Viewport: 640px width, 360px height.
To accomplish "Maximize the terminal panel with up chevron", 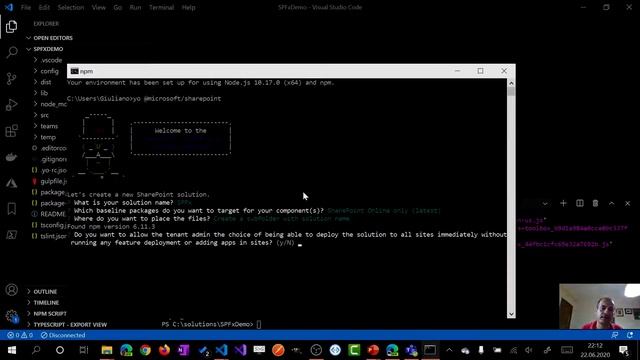I will 611,203.
